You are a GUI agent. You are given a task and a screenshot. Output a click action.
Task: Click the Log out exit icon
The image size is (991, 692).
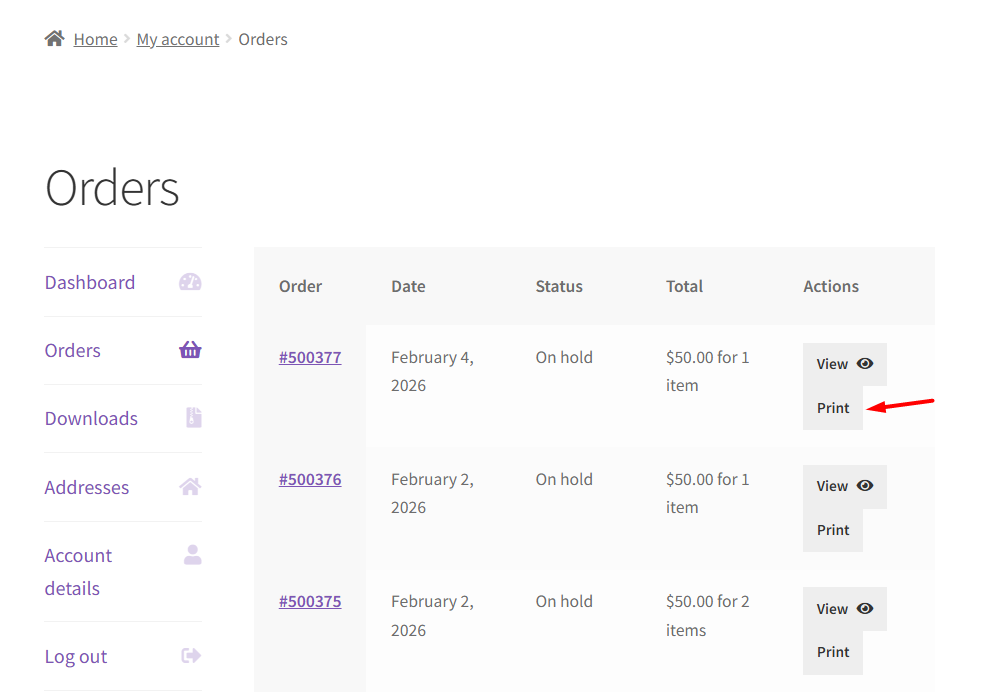click(190, 655)
